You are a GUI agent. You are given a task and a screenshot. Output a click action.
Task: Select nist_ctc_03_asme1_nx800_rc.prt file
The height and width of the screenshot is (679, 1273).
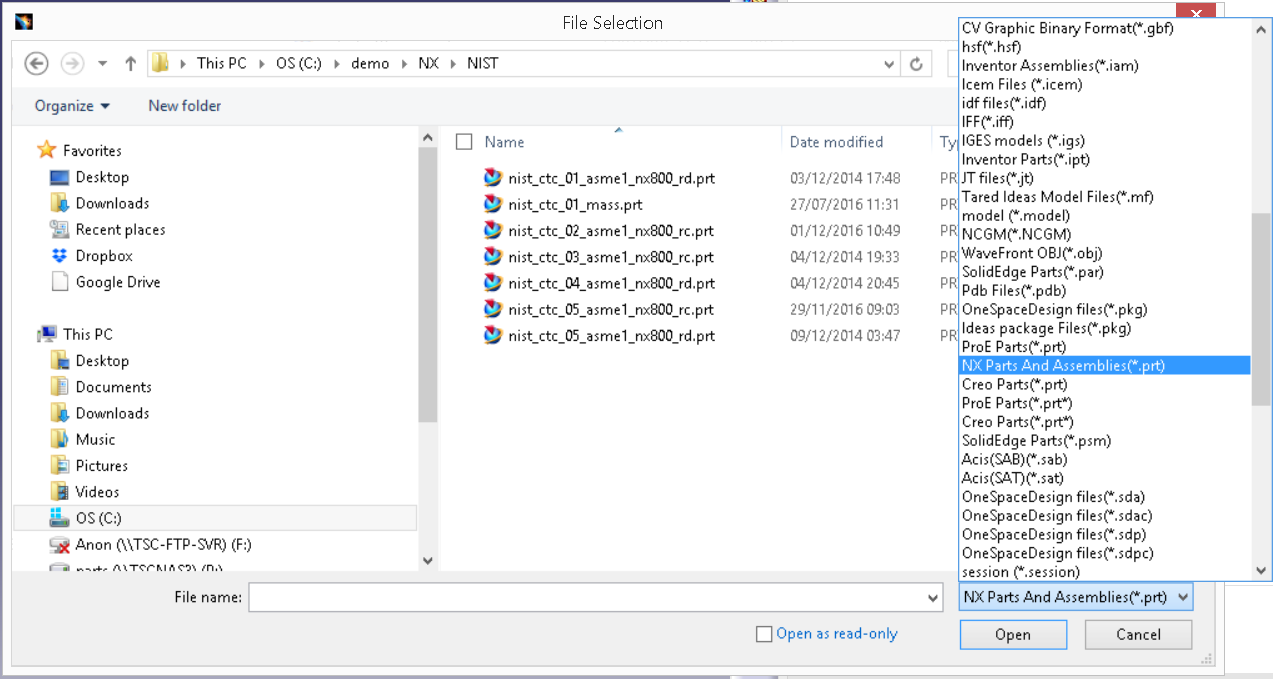point(611,257)
